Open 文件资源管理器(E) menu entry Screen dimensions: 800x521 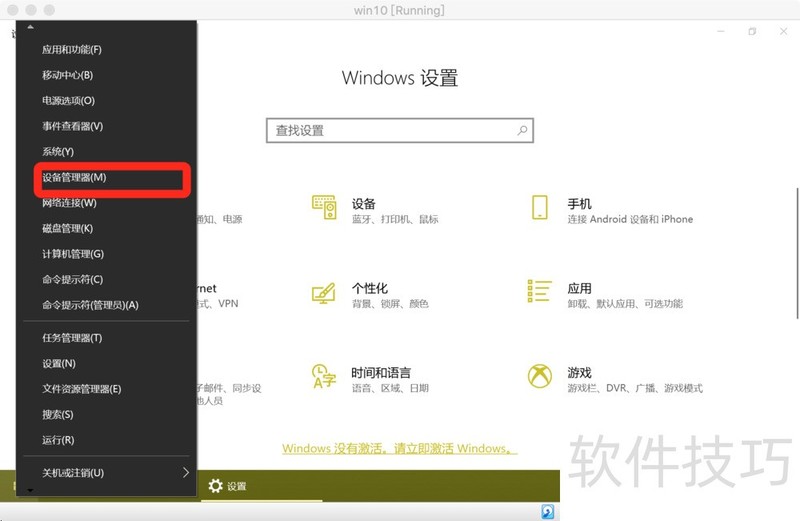click(x=106, y=389)
